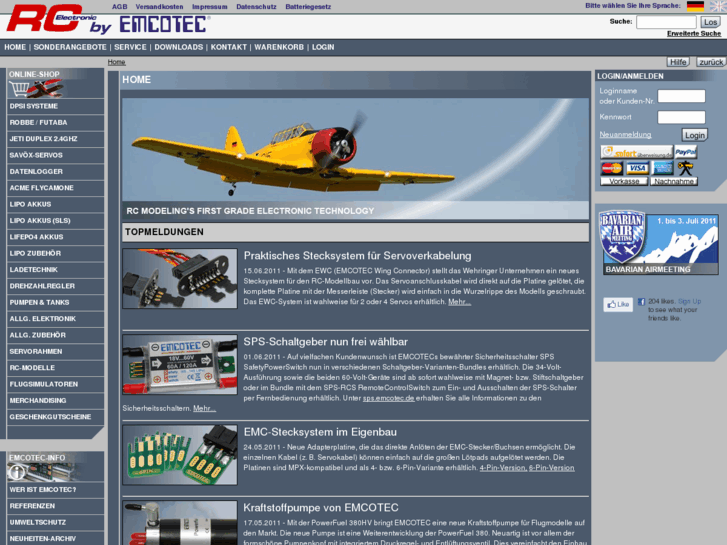Click the Facebook Like button
This screenshot has width=727, height=545.
click(x=618, y=305)
